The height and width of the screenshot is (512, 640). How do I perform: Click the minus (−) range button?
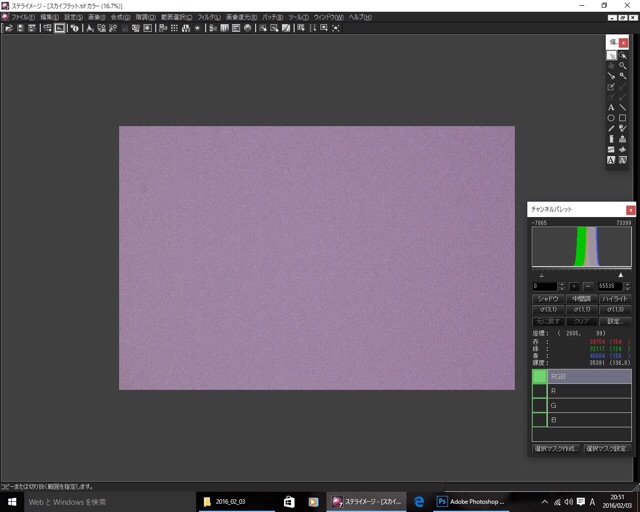[588, 286]
